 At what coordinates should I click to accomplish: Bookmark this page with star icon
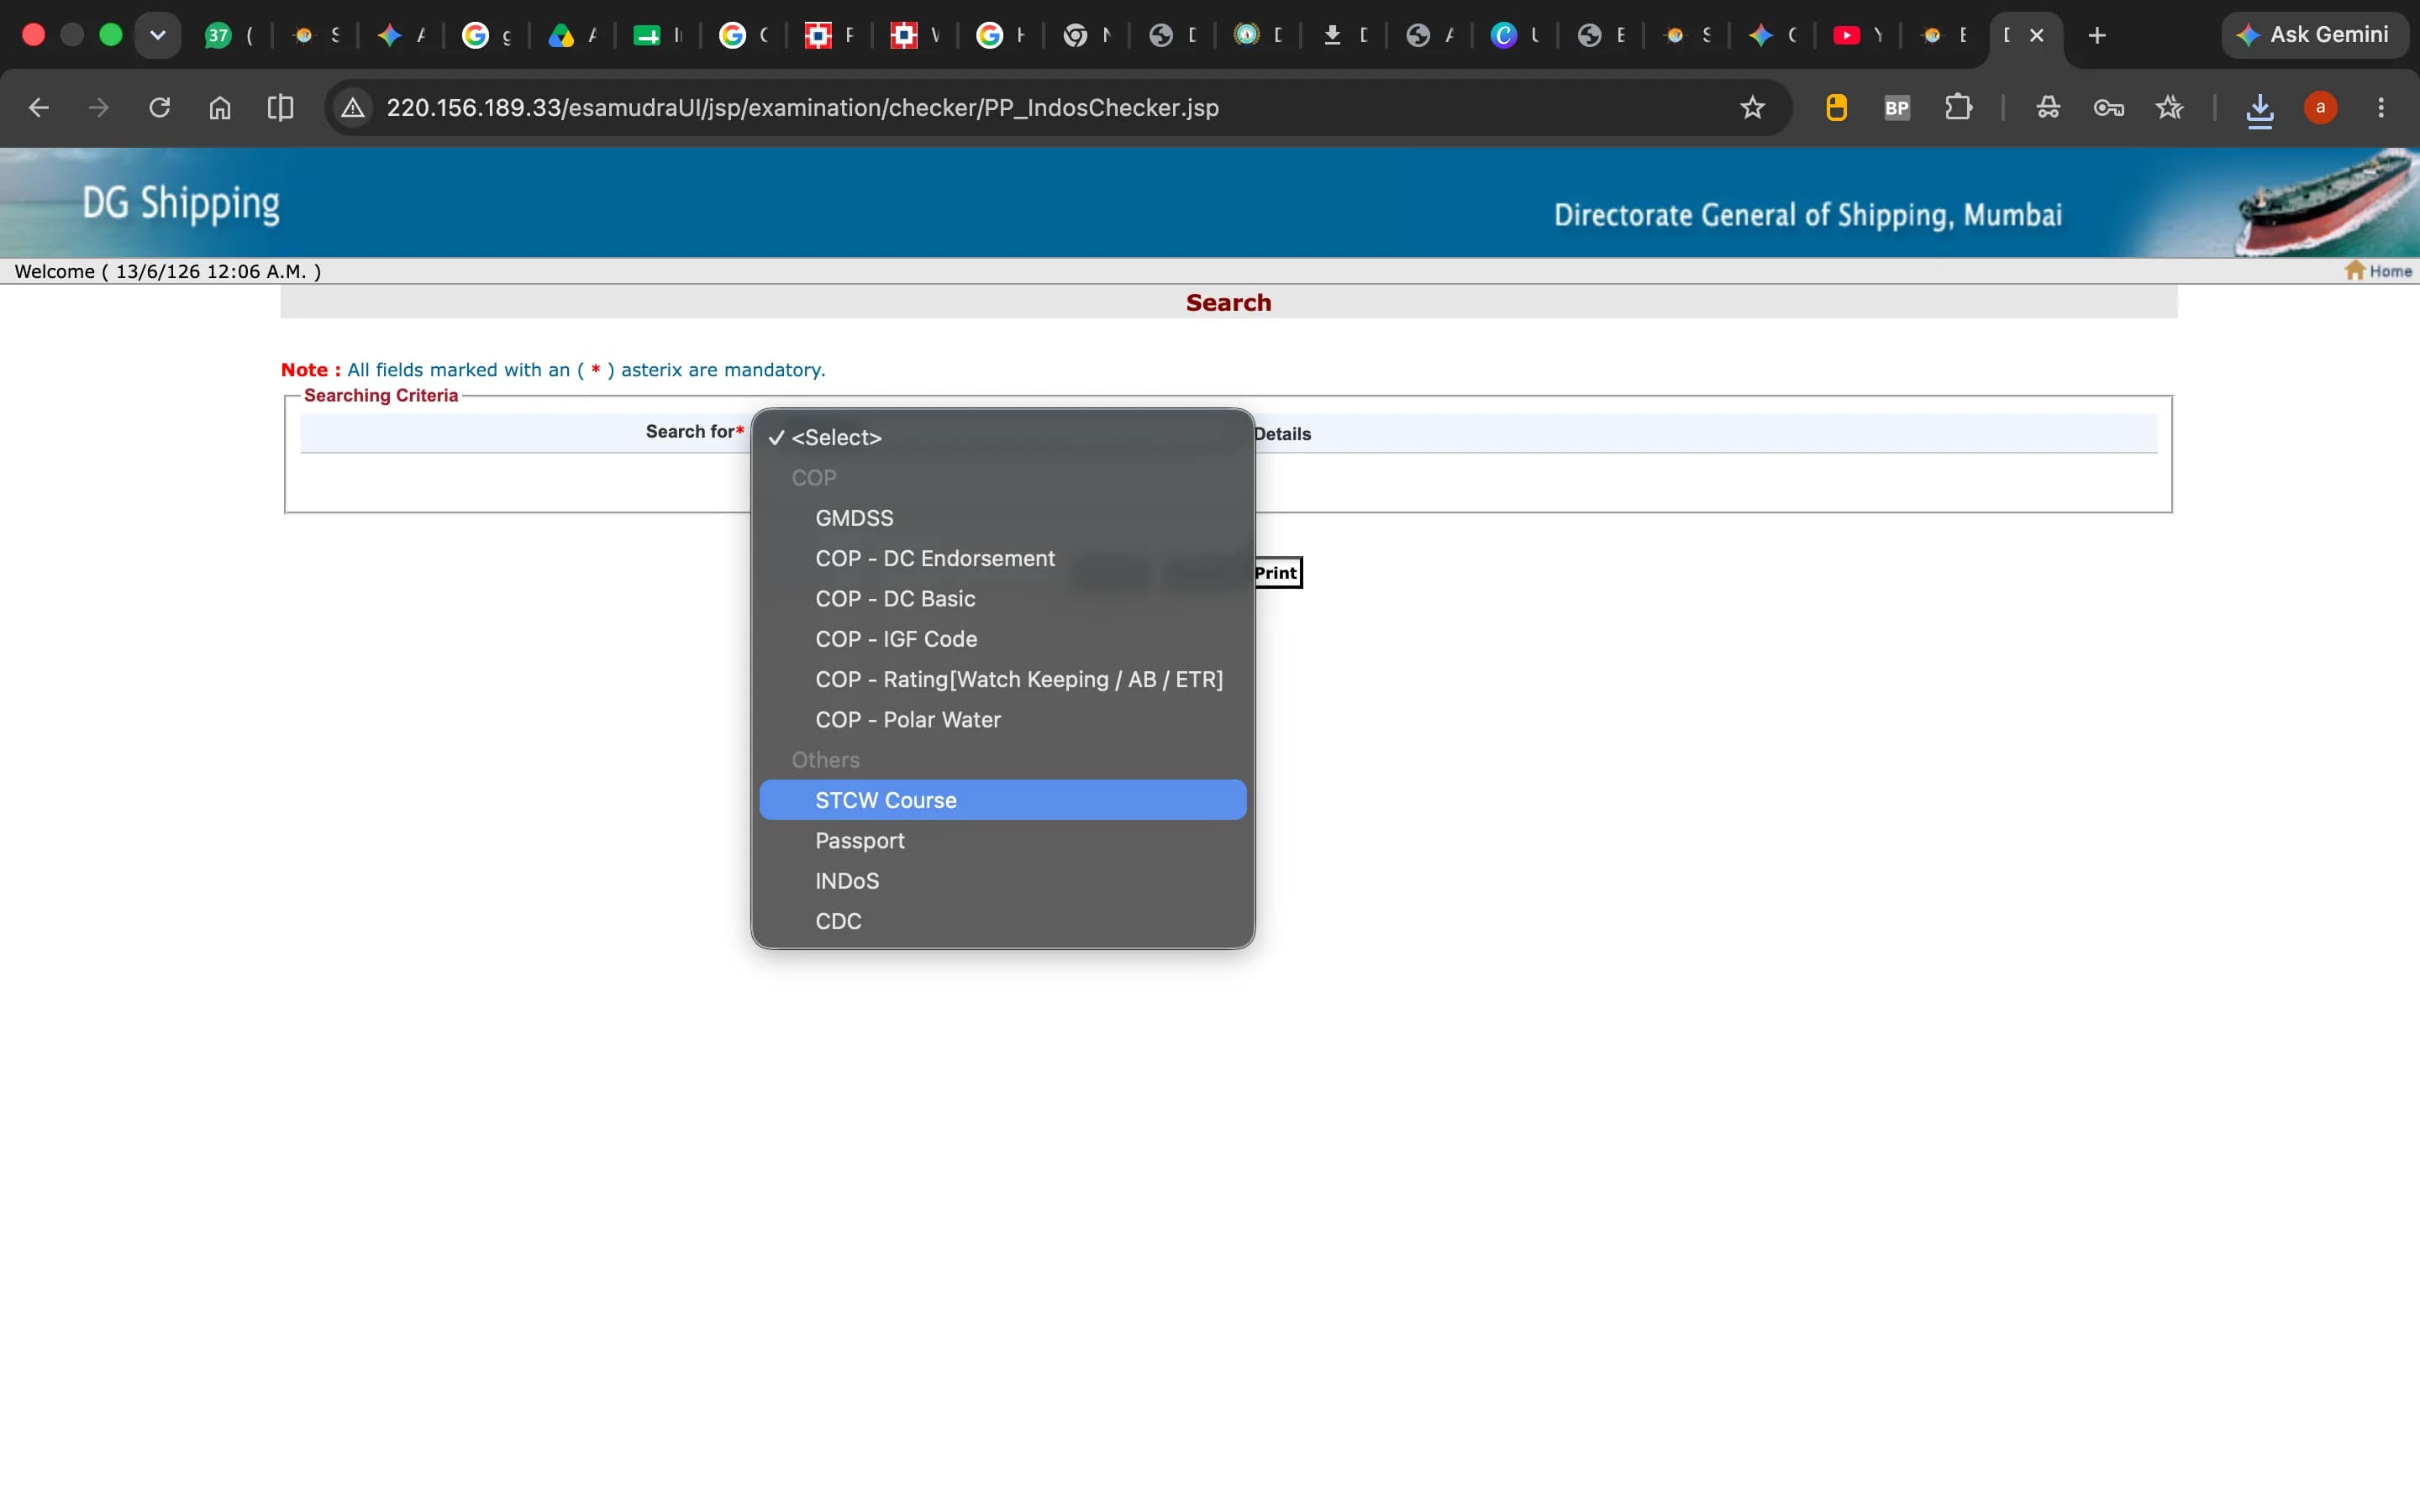tap(1752, 107)
